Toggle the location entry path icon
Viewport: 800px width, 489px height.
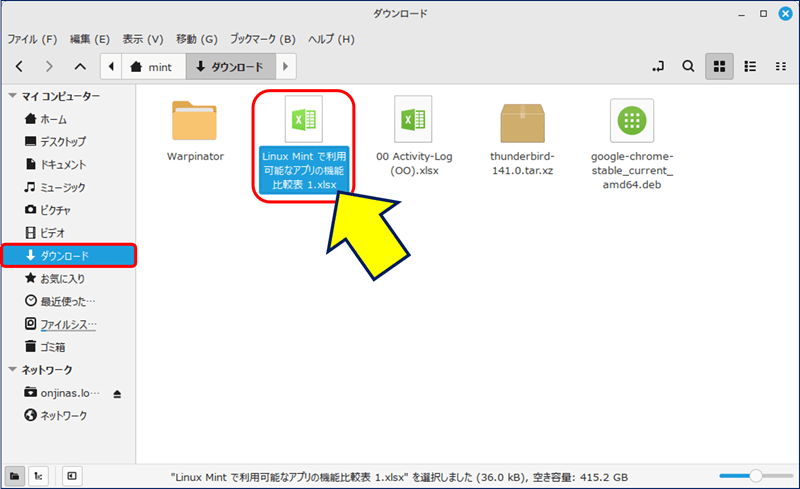coord(657,67)
